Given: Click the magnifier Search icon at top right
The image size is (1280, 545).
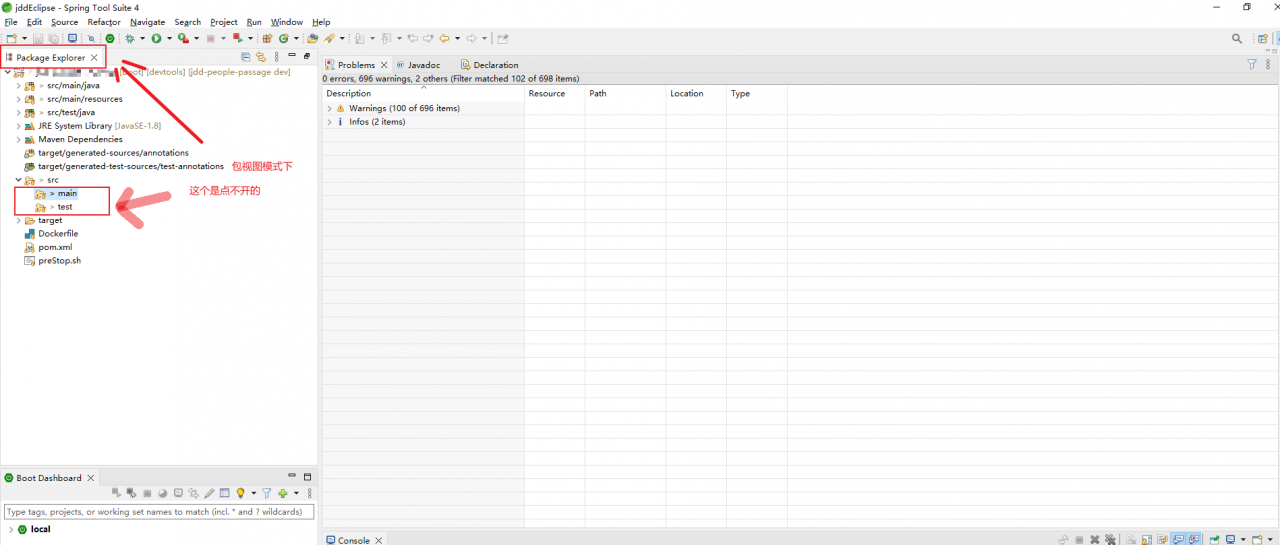Looking at the screenshot, I should coord(1237,39).
